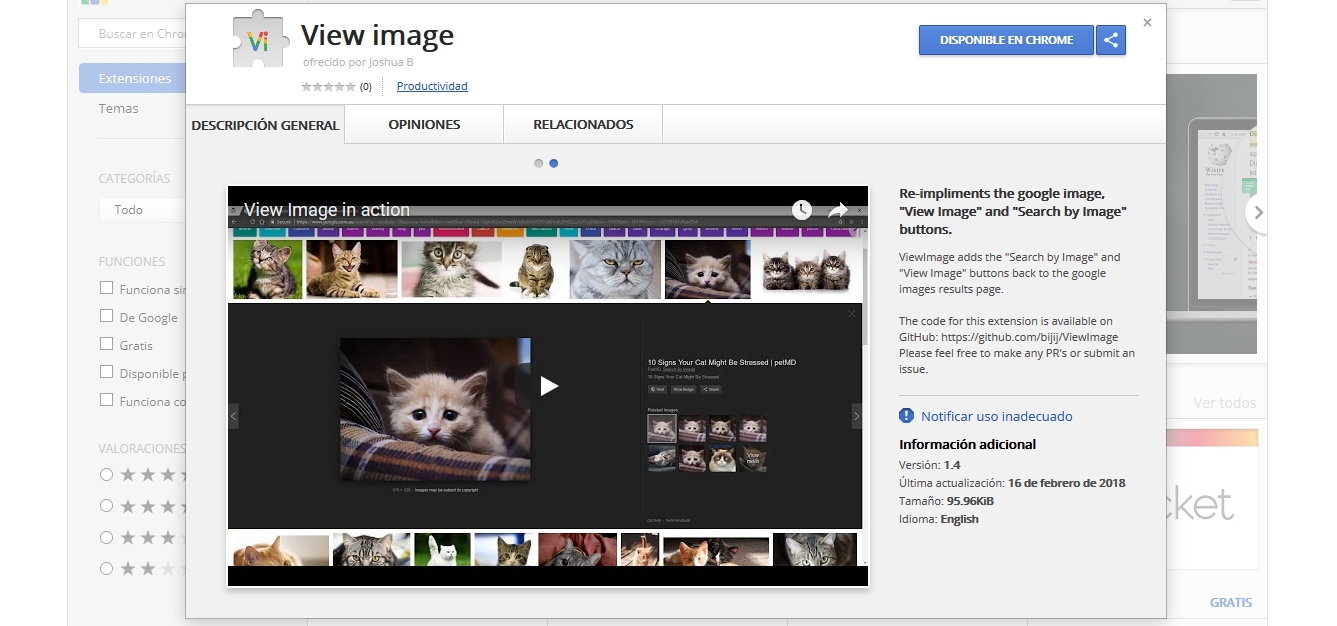Open the Productividad category link

click(x=432, y=86)
